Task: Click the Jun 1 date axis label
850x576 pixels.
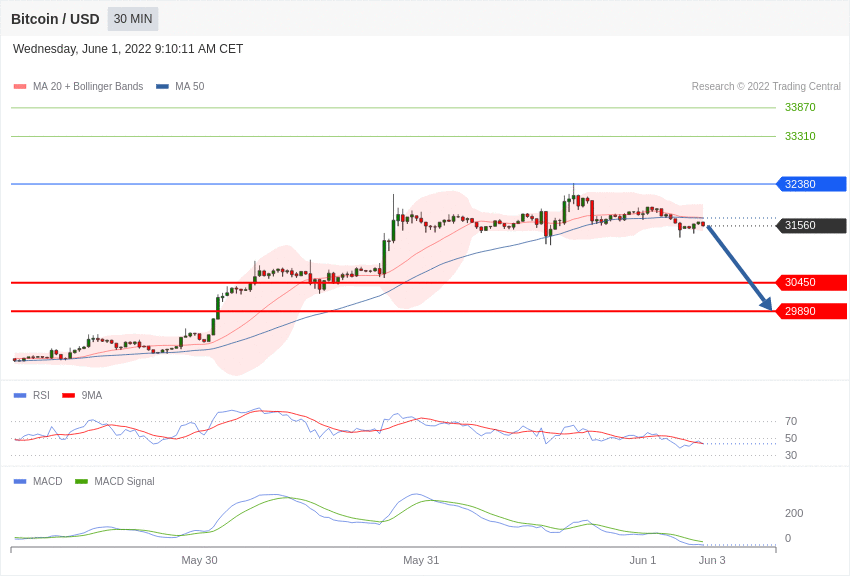Action: coord(642,560)
